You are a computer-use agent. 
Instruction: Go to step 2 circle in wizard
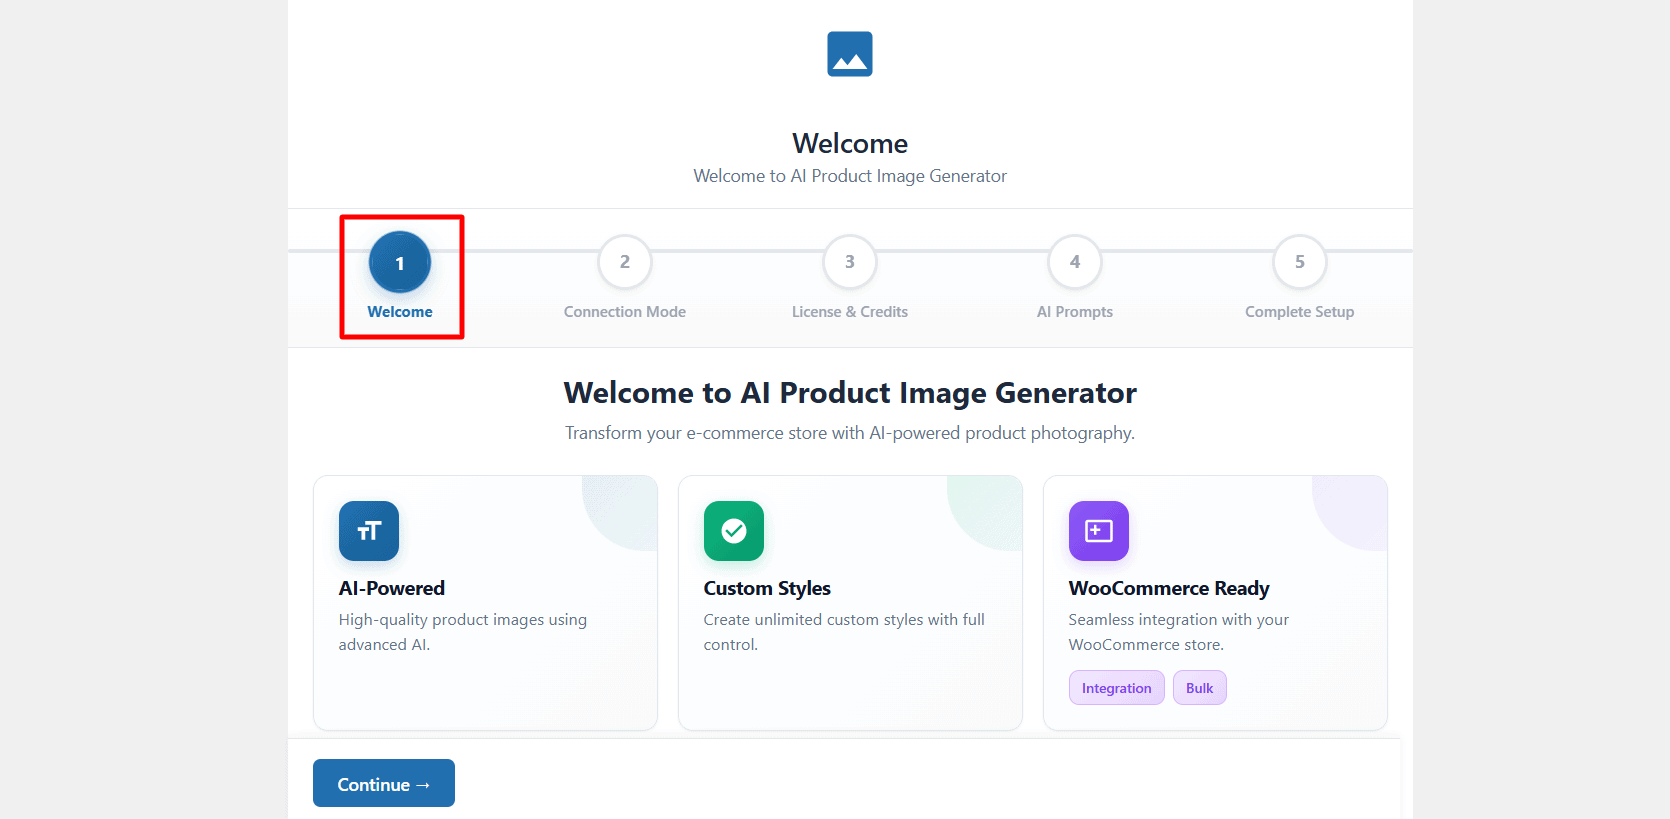(625, 262)
